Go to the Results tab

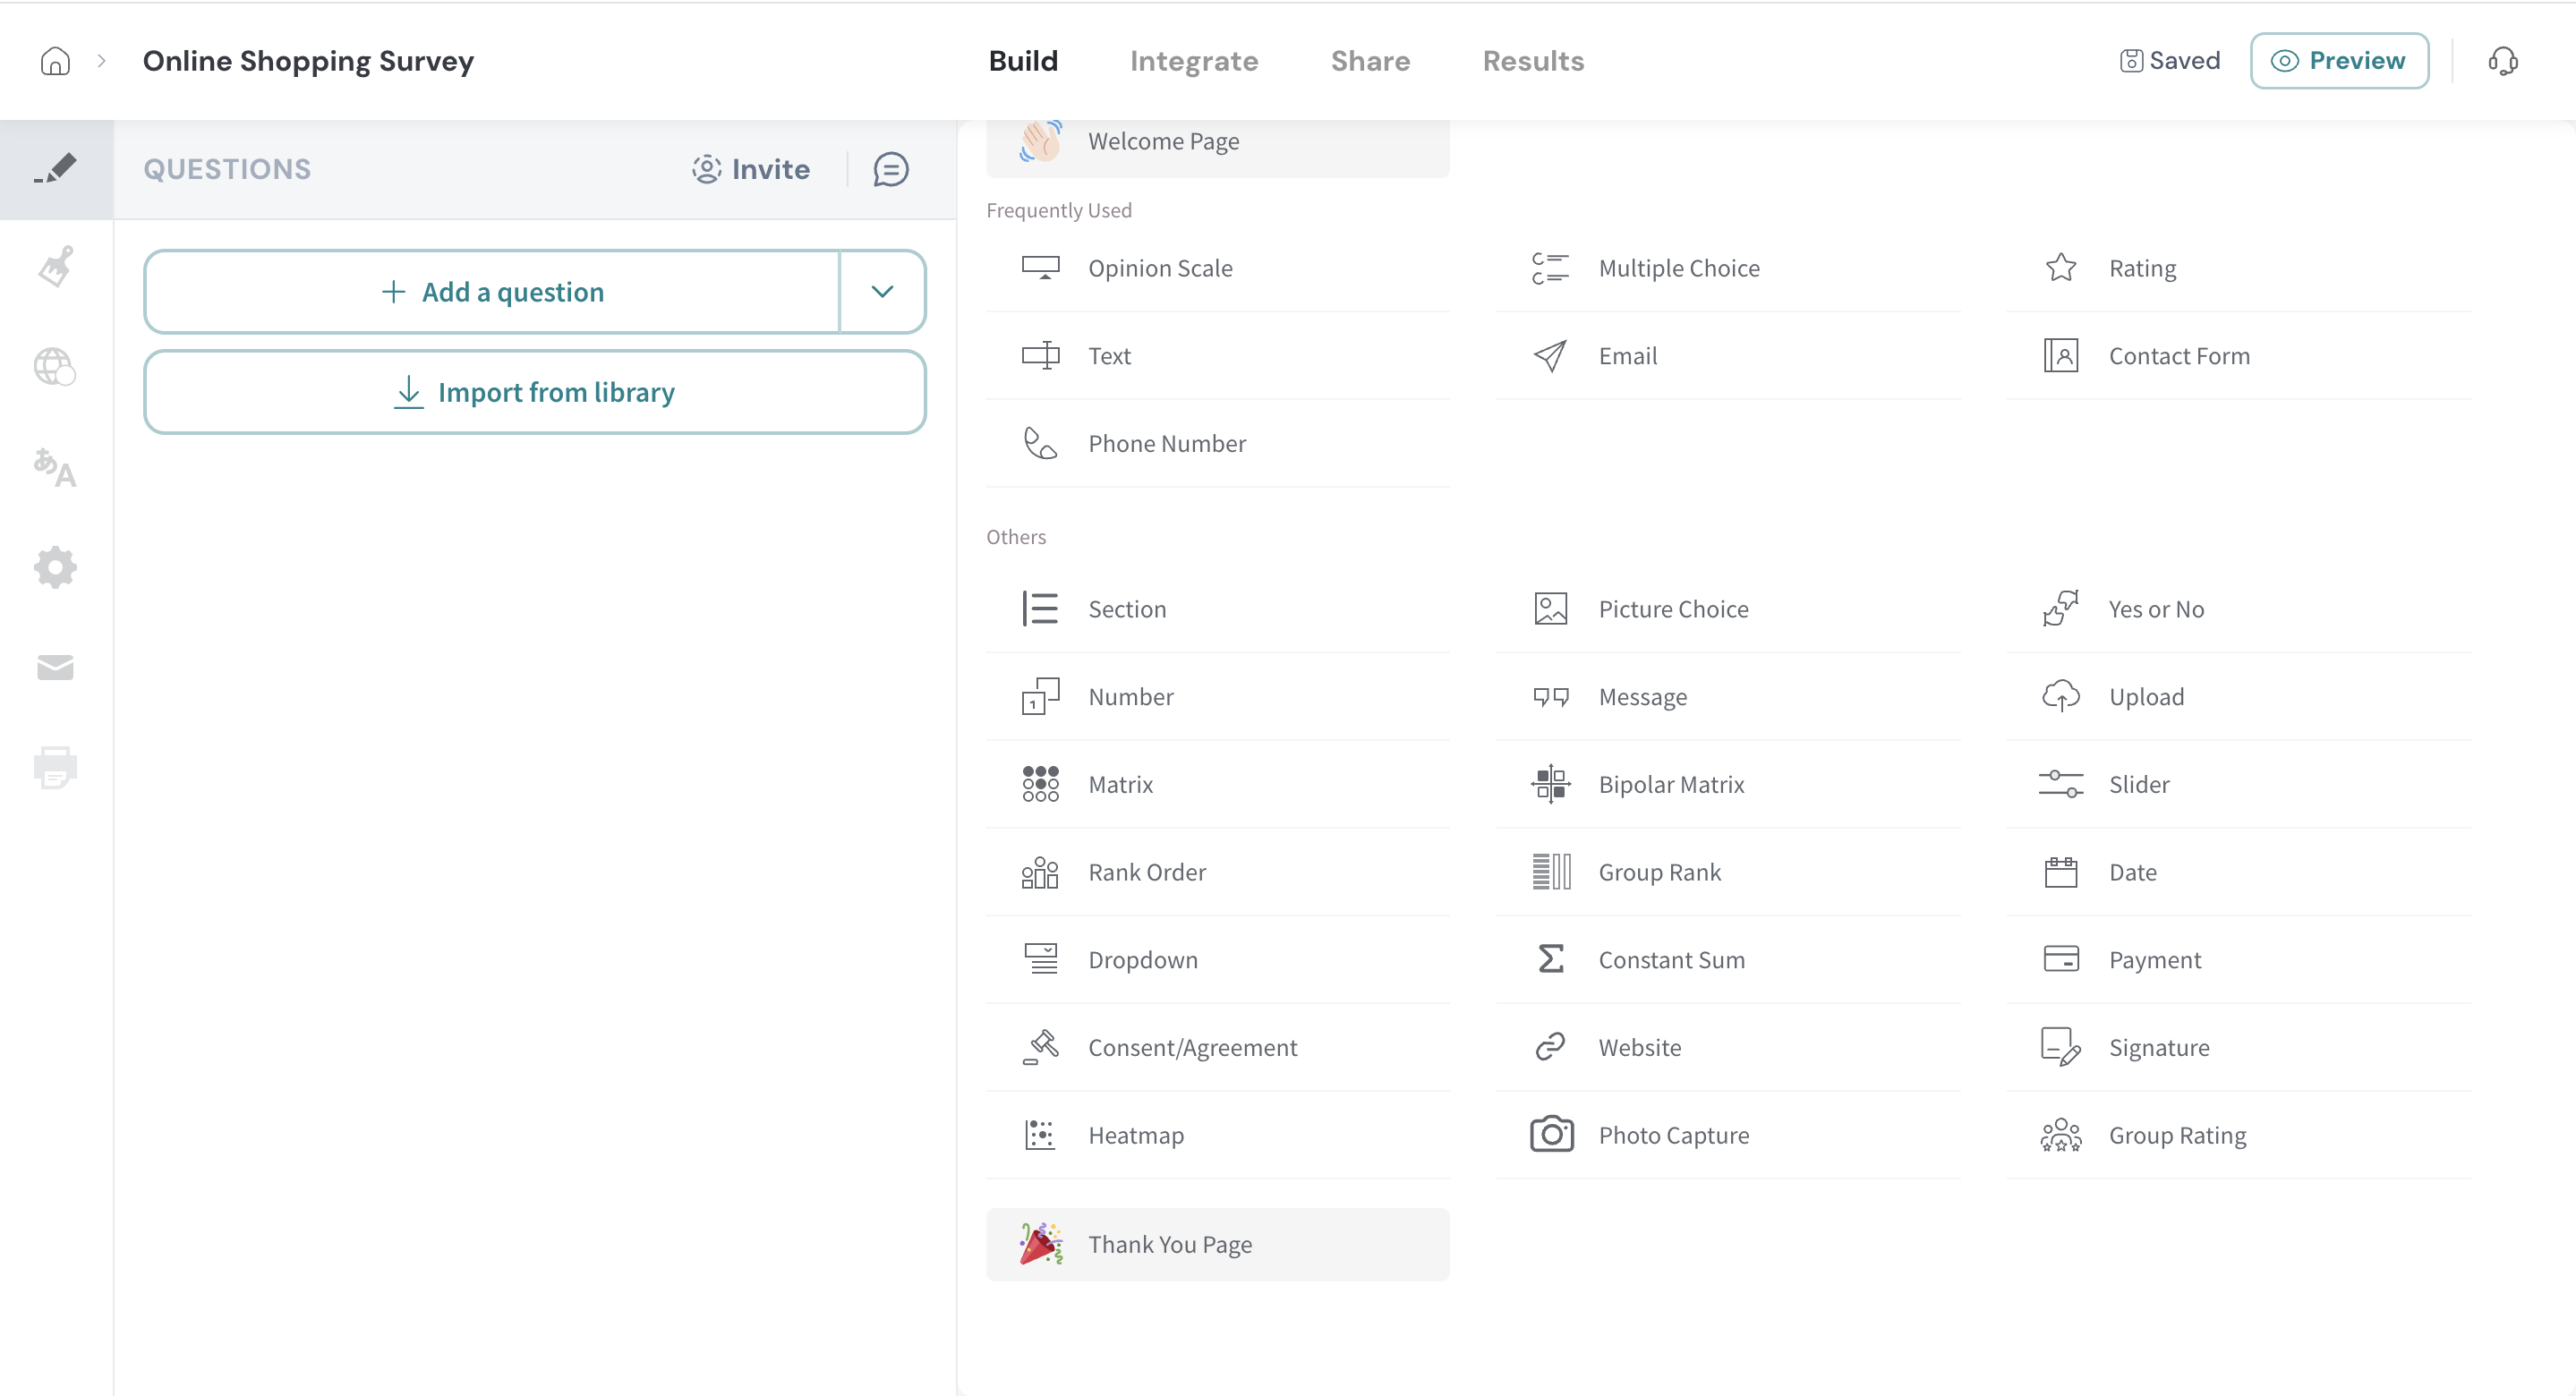[1532, 61]
